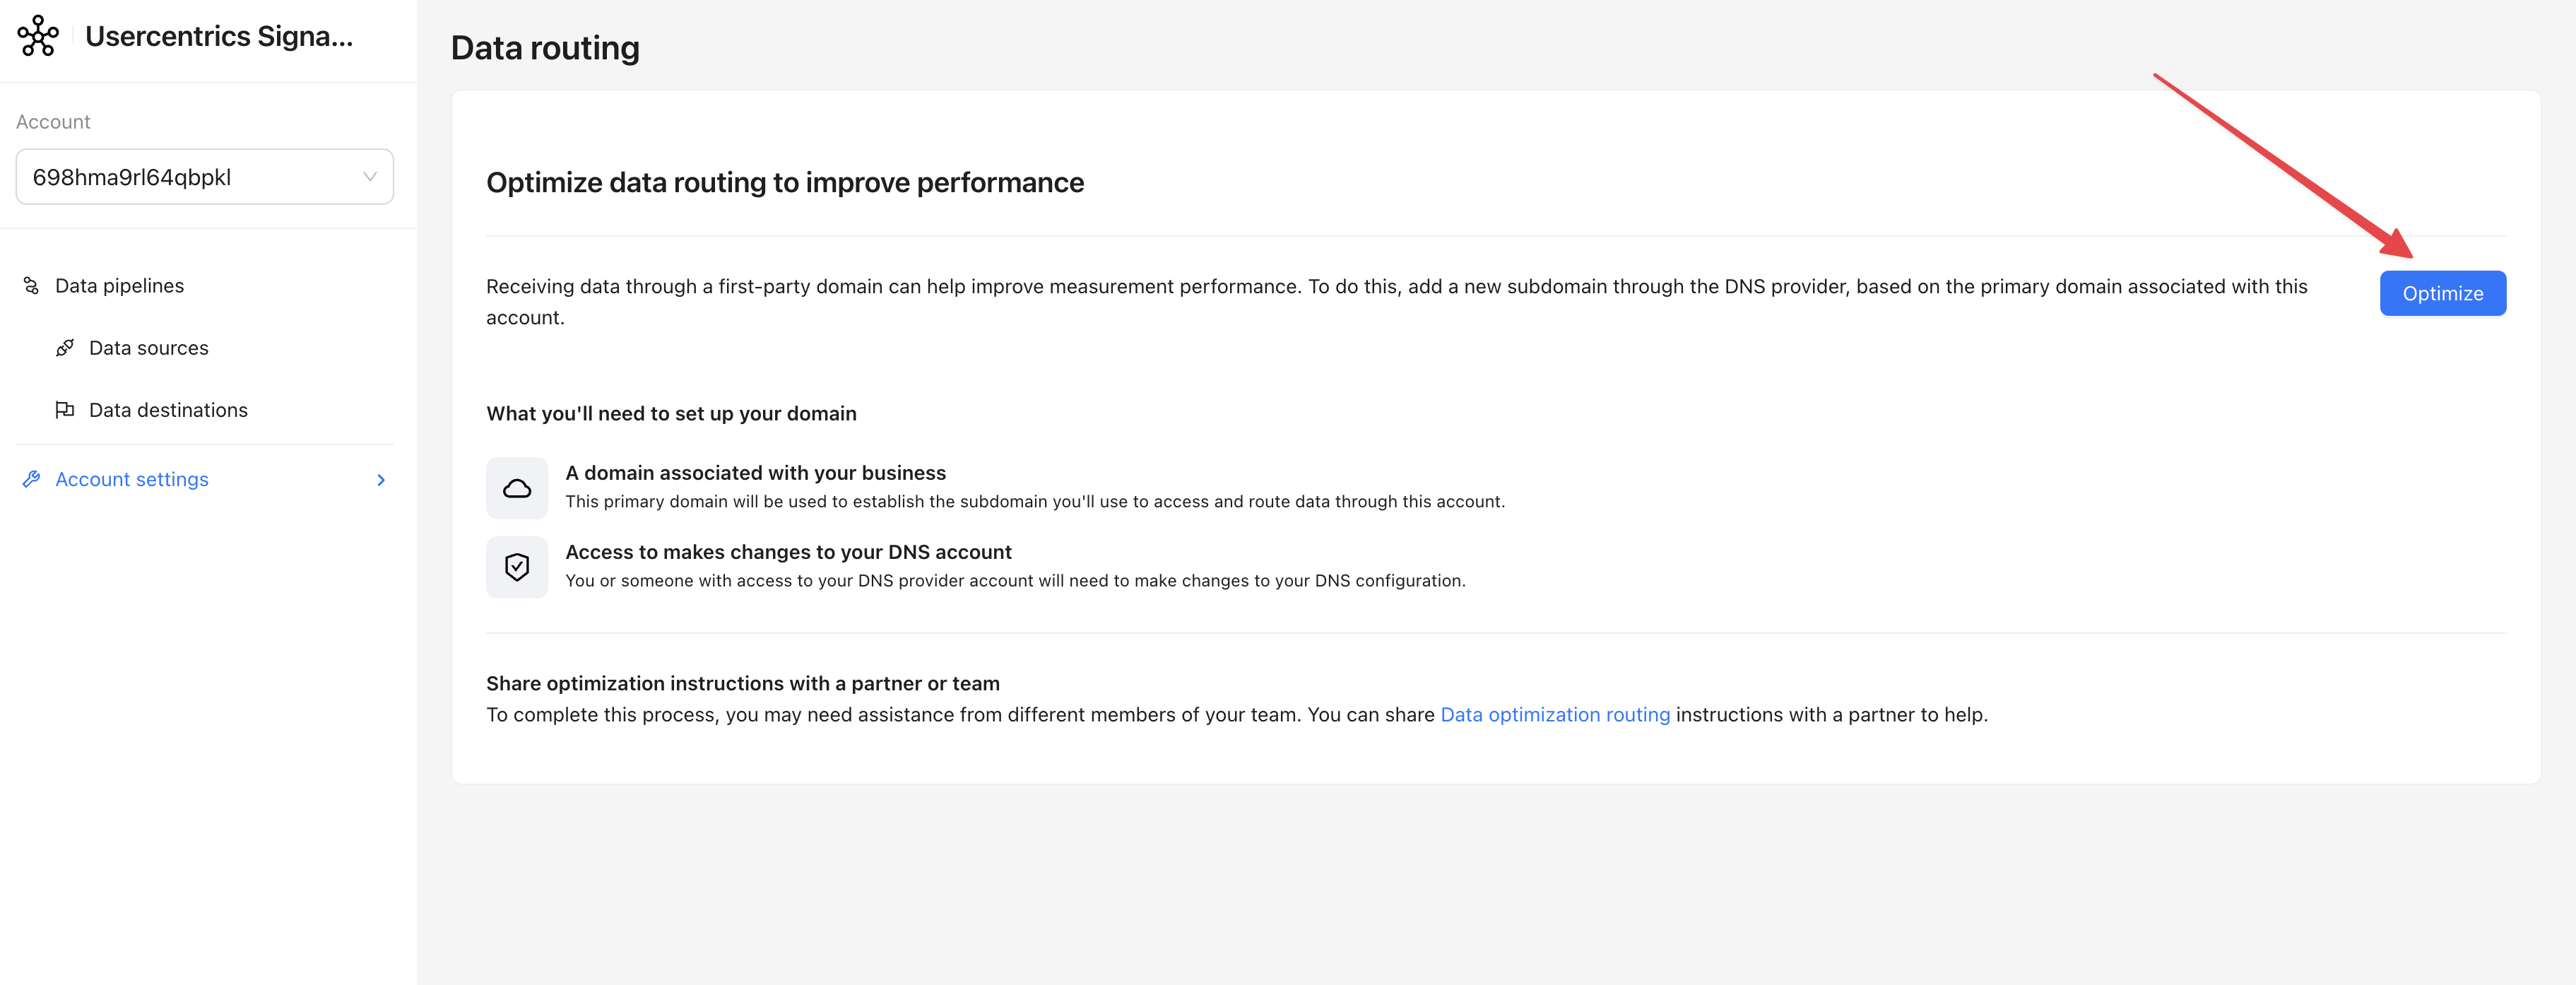Click the Data sources plug icon
The image size is (2576, 985).
coord(65,348)
